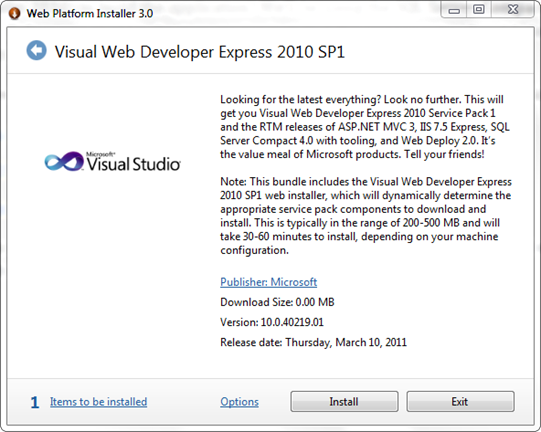The height and width of the screenshot is (432, 541).
Task: Click the Visual Web Developer Express 2010 SP1 heading
Action: [200, 52]
